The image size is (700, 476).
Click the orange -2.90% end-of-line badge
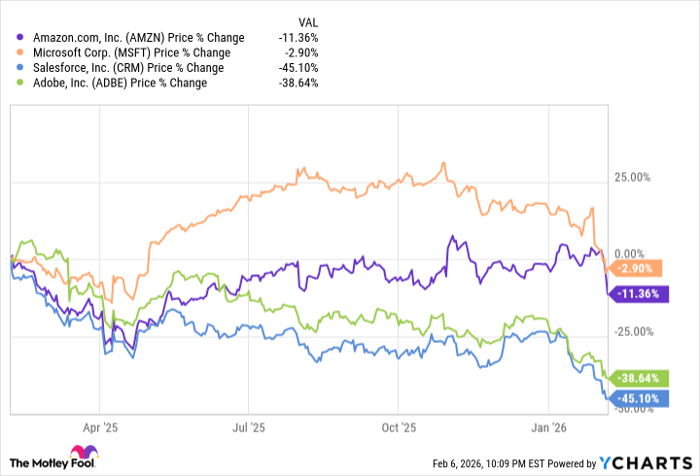[x=636, y=269]
